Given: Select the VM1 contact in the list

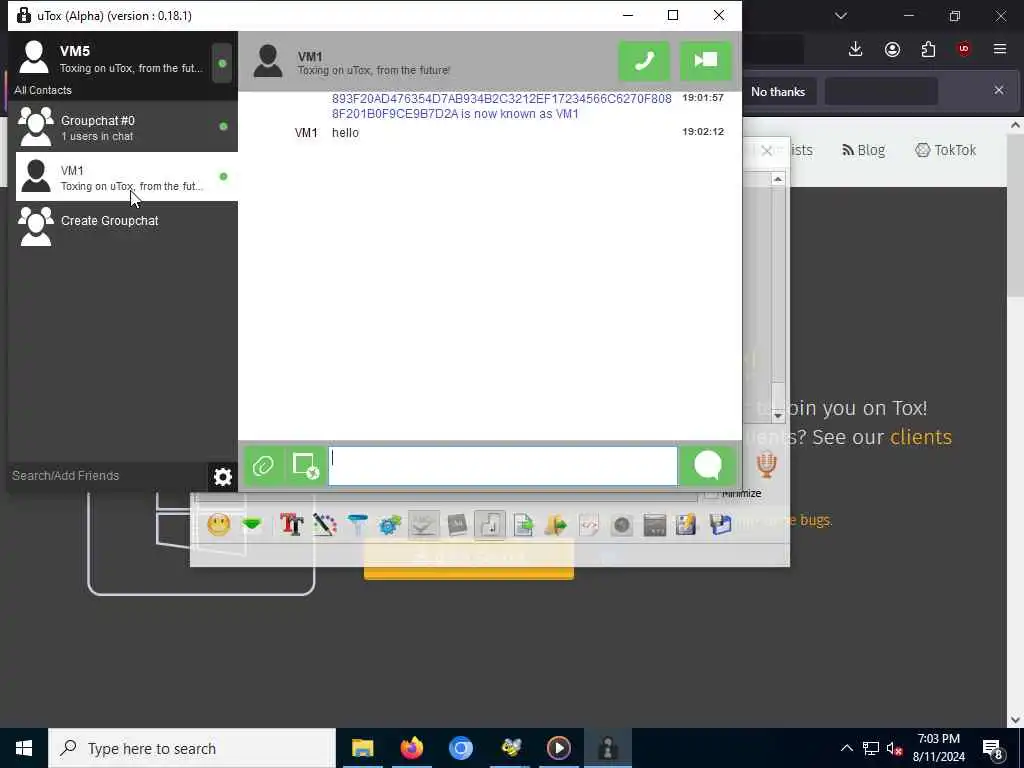Looking at the screenshot, I should click(127, 176).
